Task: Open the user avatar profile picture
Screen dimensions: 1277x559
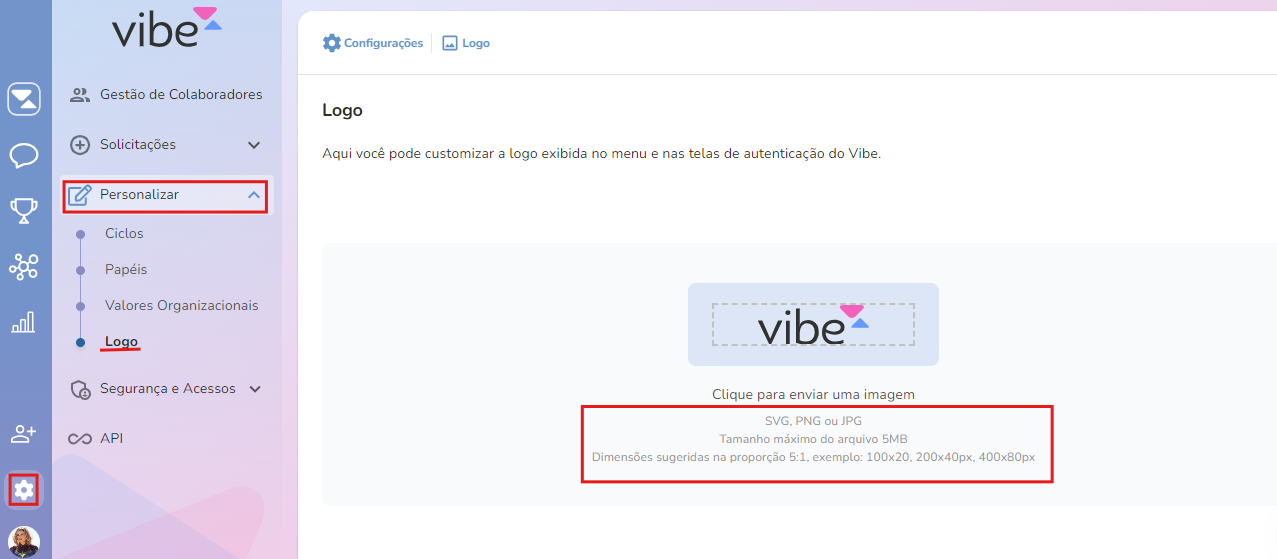Action: pyautogui.click(x=24, y=542)
